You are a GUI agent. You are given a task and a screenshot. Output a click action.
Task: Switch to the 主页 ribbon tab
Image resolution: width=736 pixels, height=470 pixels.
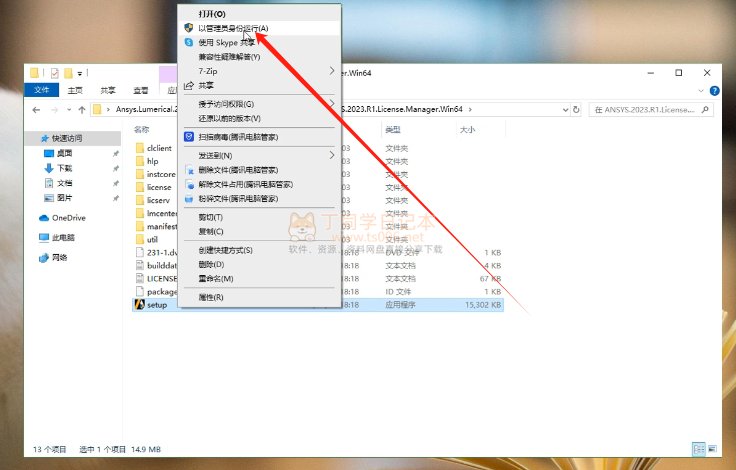pos(75,90)
